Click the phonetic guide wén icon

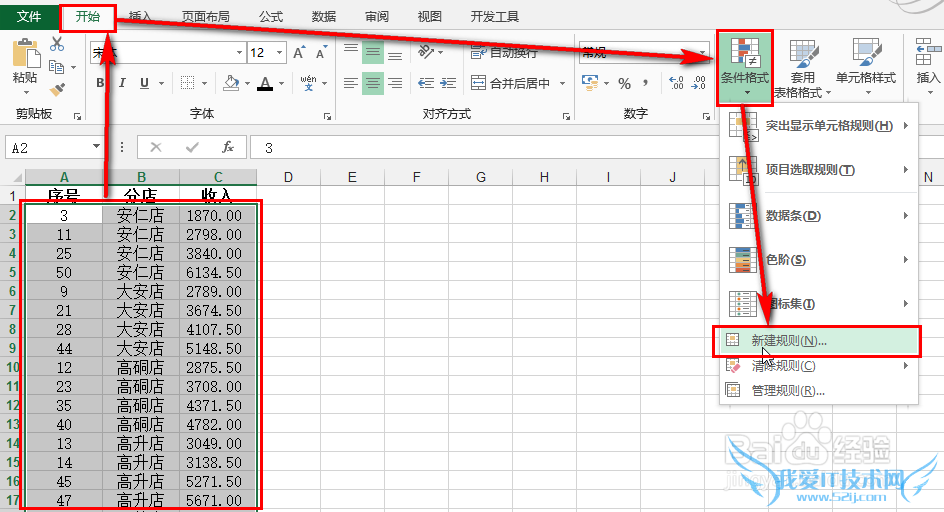pyautogui.click(x=308, y=83)
